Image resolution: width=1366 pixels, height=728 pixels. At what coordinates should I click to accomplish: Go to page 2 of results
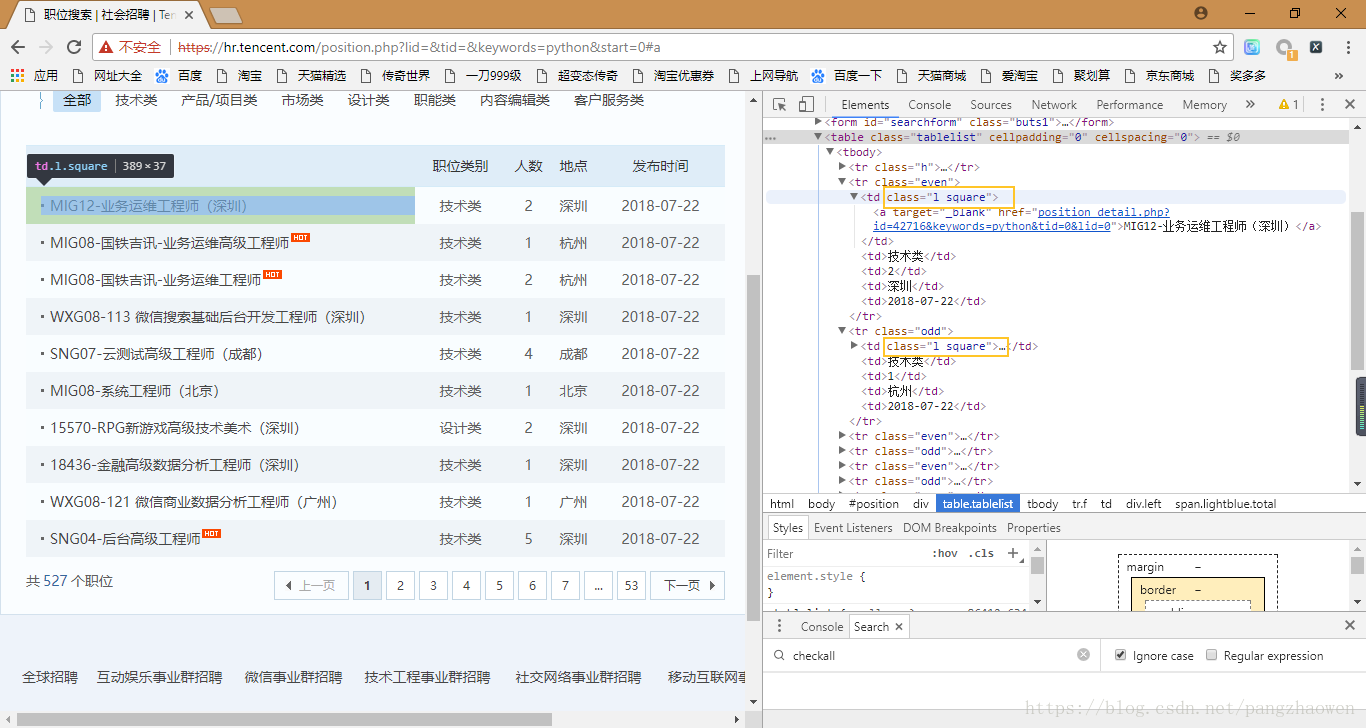(x=400, y=585)
